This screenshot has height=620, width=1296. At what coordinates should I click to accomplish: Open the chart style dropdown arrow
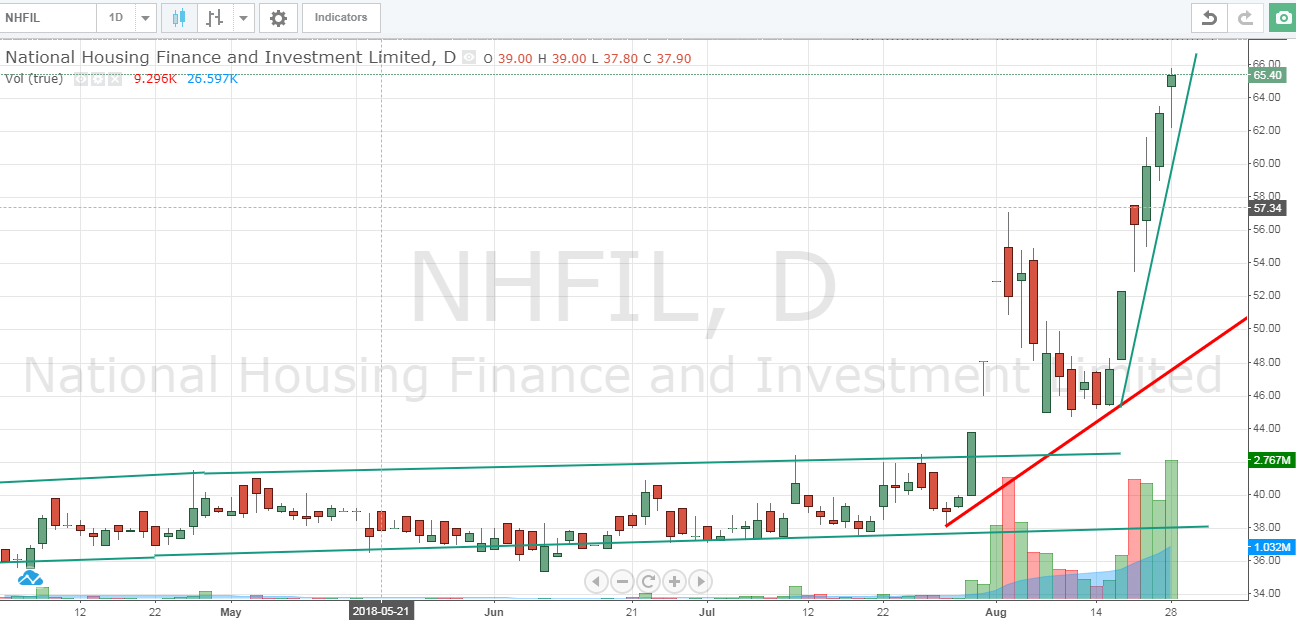tap(244, 17)
